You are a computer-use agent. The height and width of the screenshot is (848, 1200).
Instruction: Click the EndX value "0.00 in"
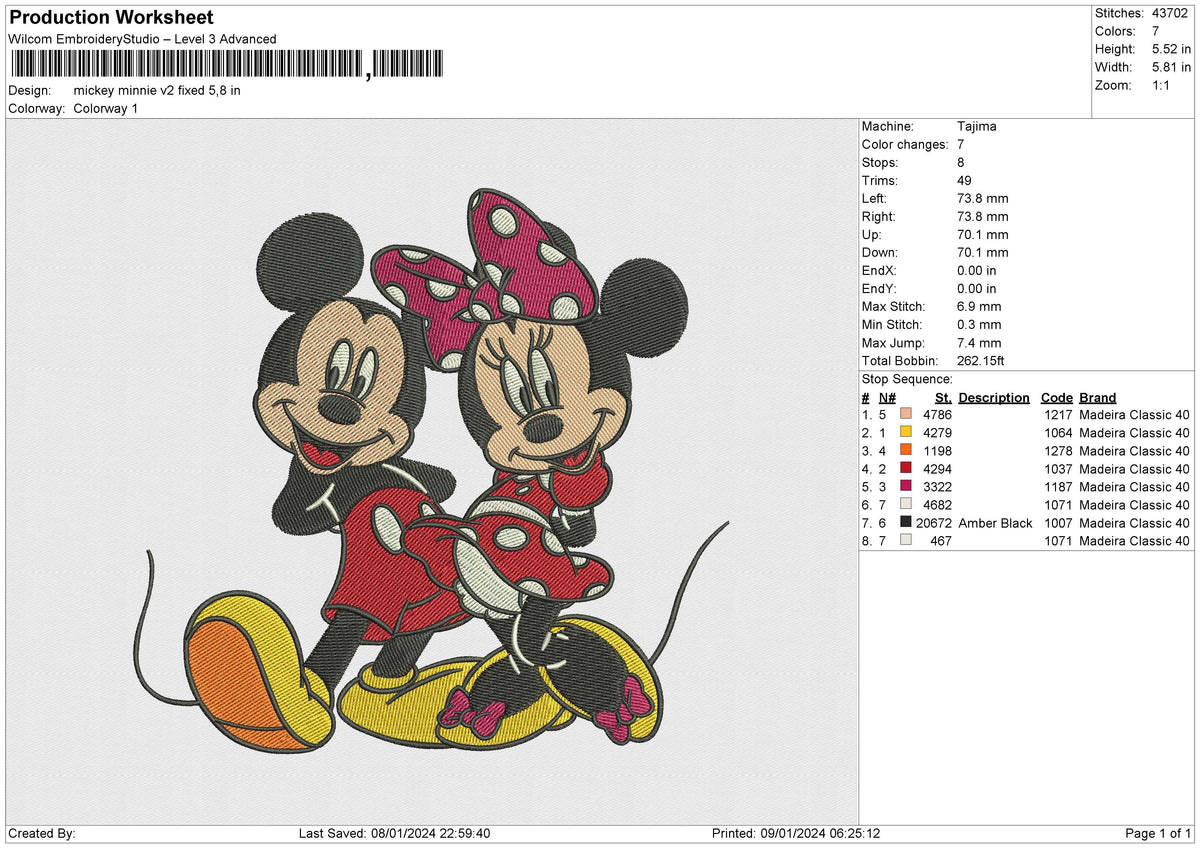pyautogui.click(x=977, y=270)
